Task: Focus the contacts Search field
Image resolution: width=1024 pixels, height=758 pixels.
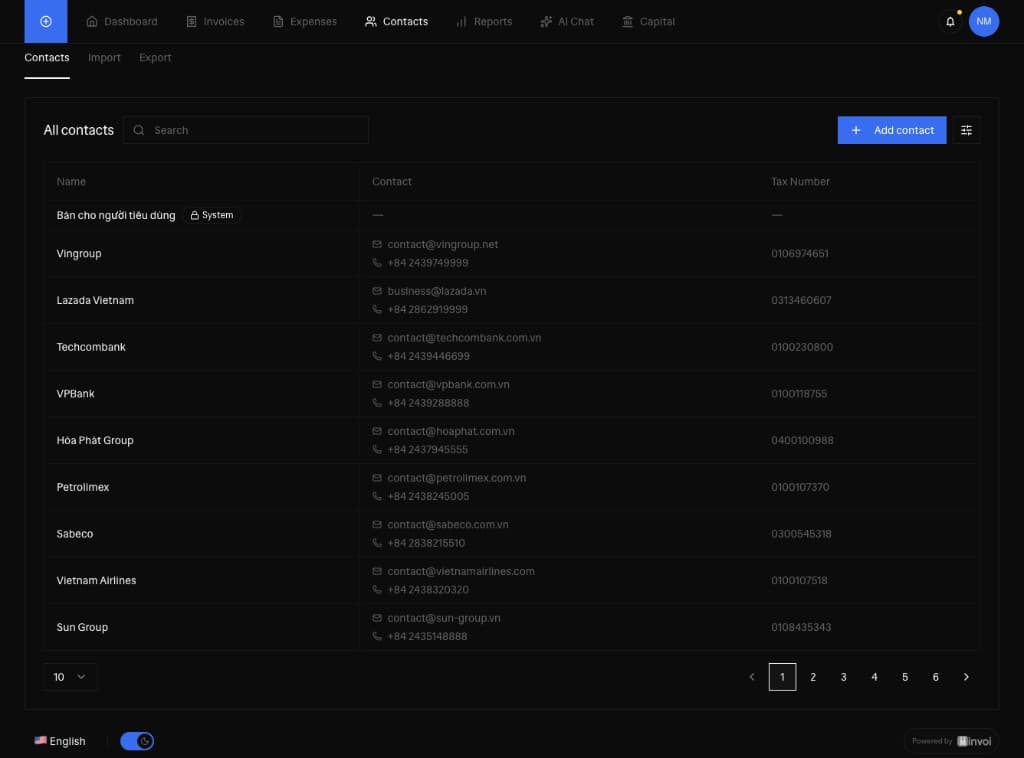Action: 246,130
